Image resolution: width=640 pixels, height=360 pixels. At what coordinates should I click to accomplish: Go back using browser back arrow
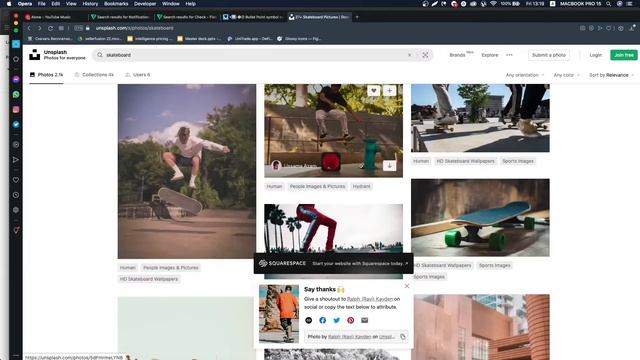tap(29, 28)
